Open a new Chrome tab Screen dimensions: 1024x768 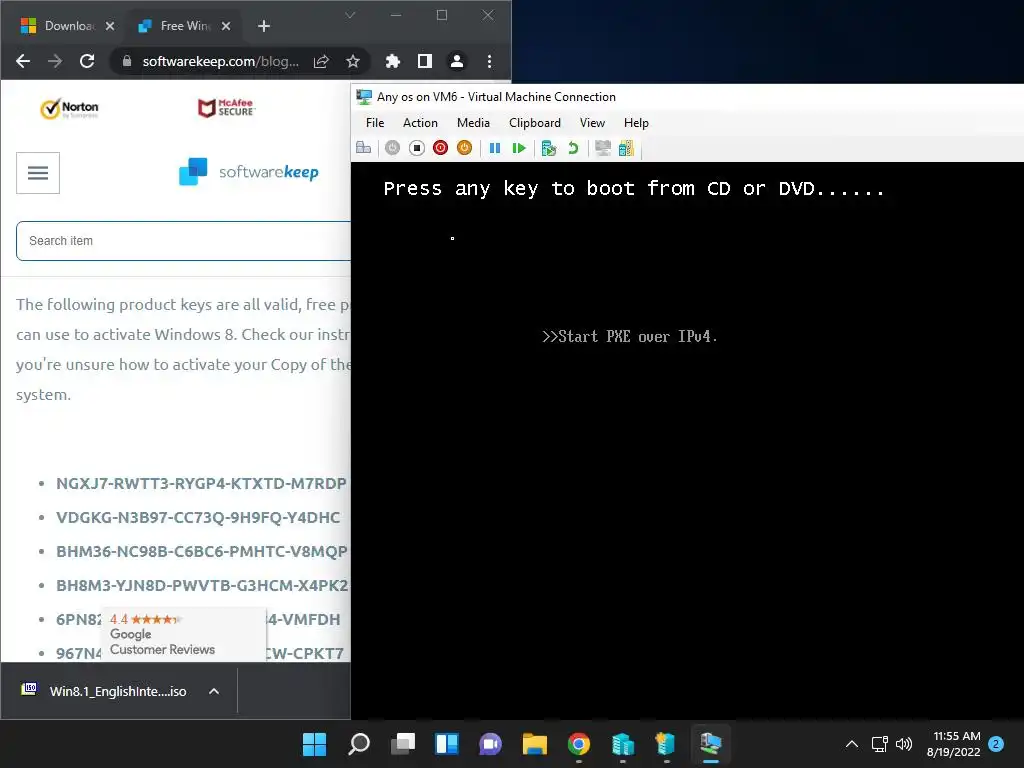(x=264, y=26)
